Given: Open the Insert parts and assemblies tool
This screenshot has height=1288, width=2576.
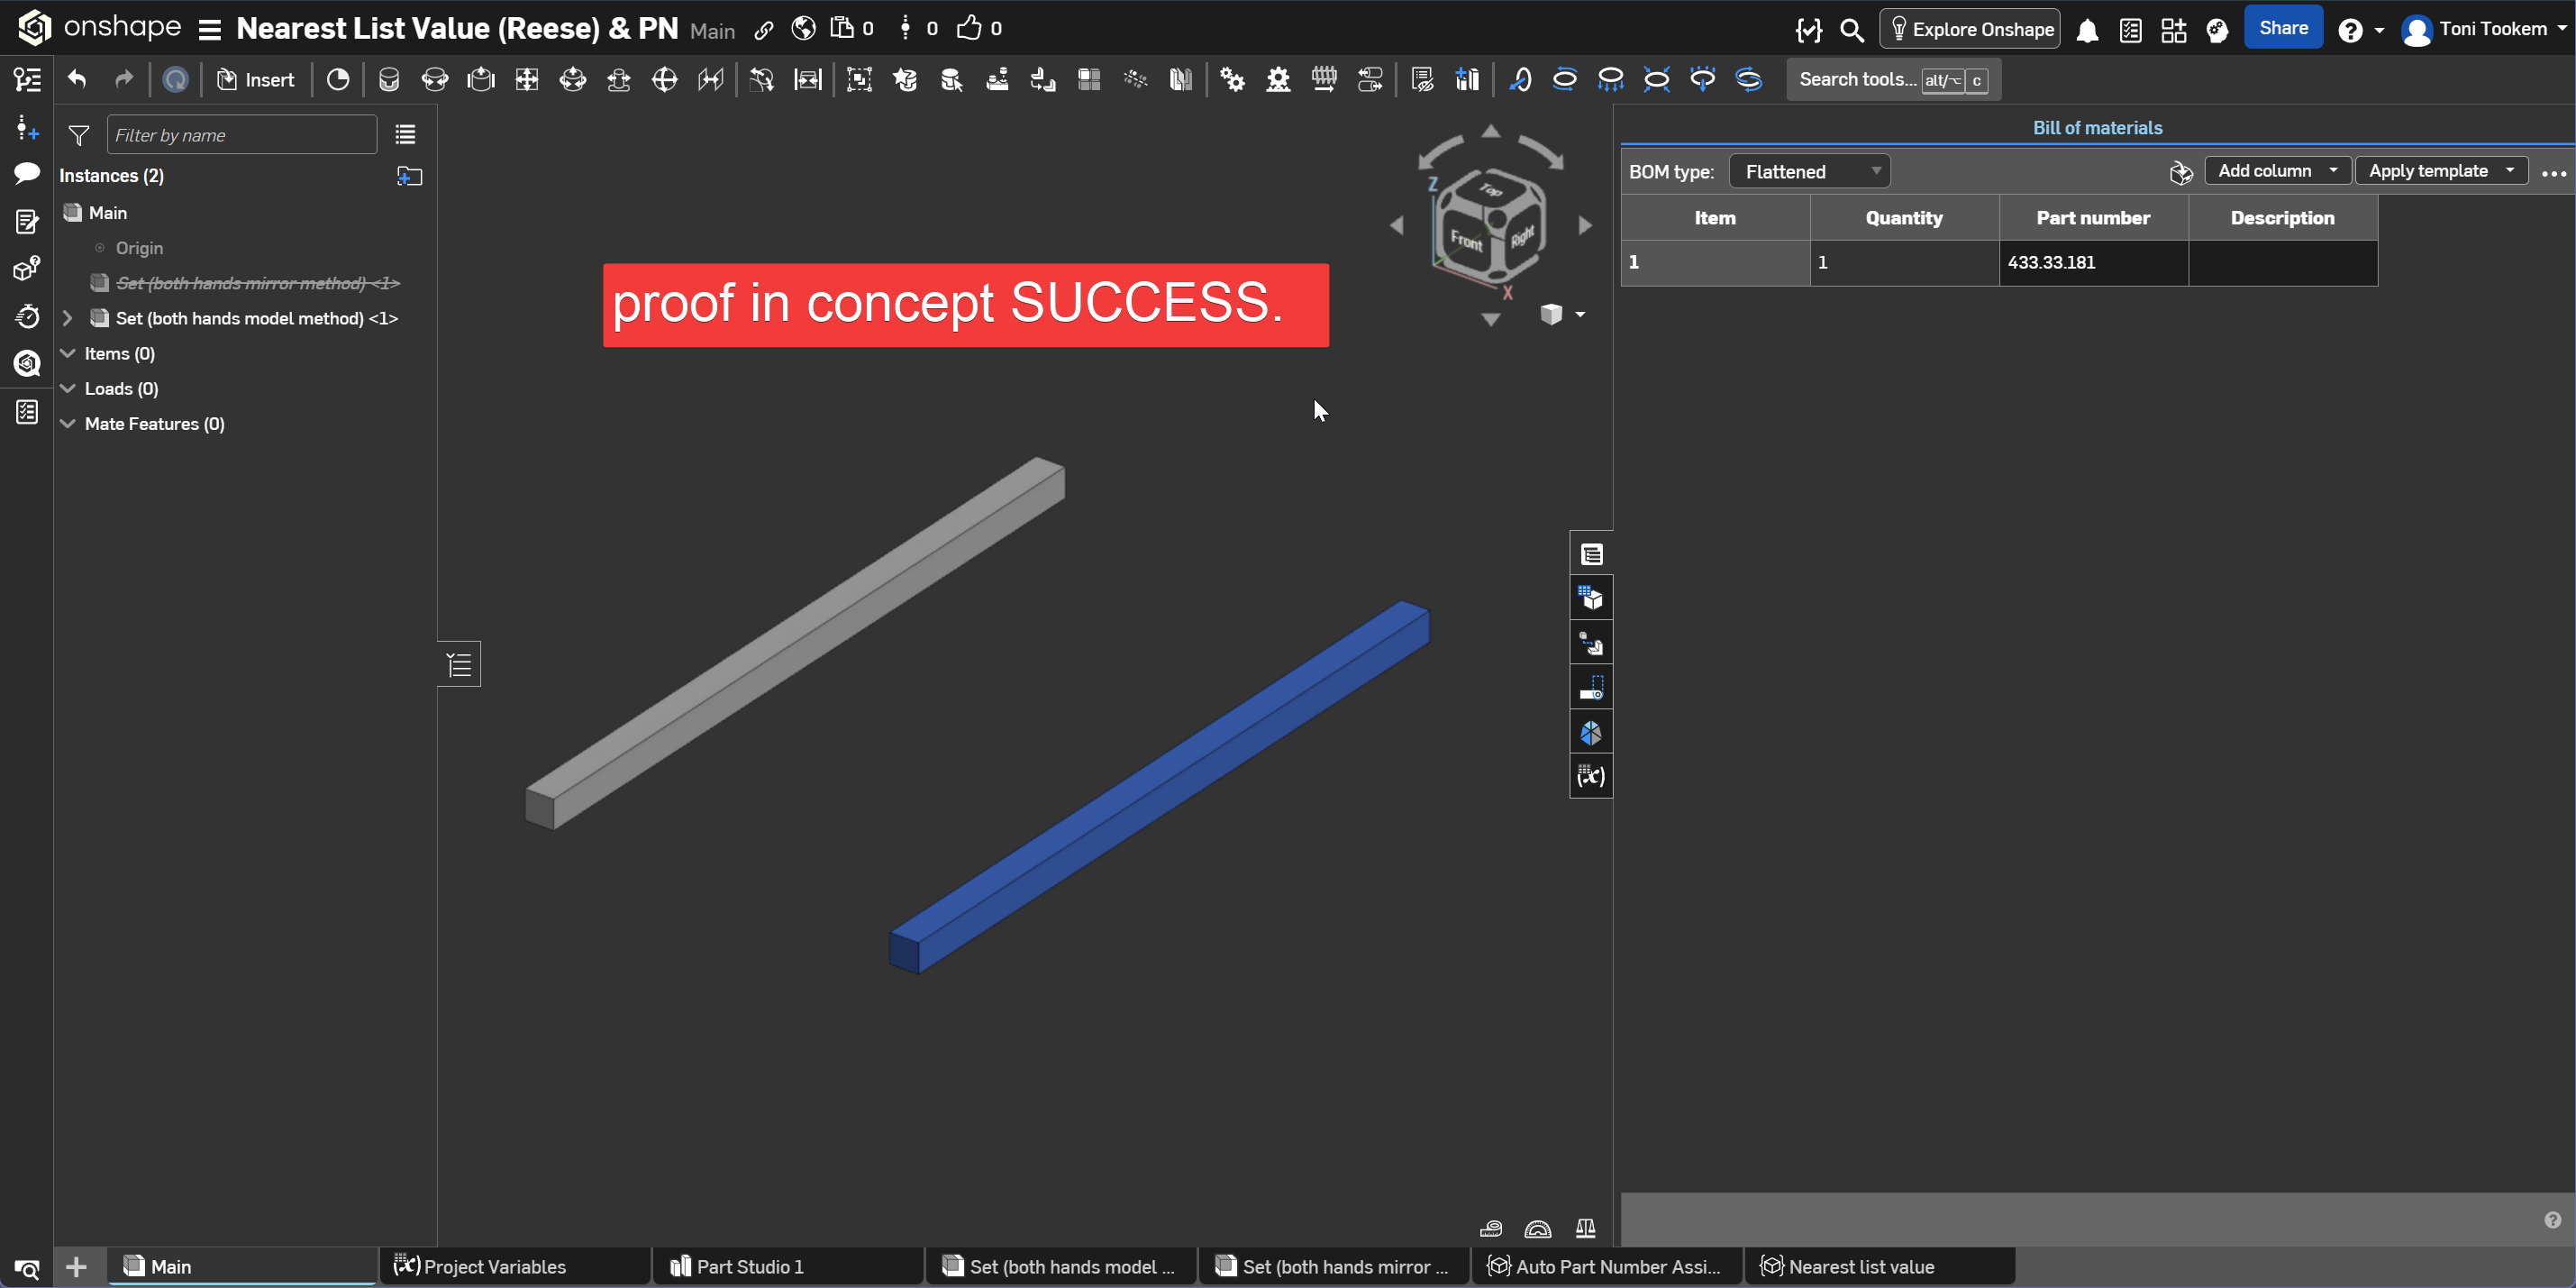Looking at the screenshot, I should coord(256,80).
